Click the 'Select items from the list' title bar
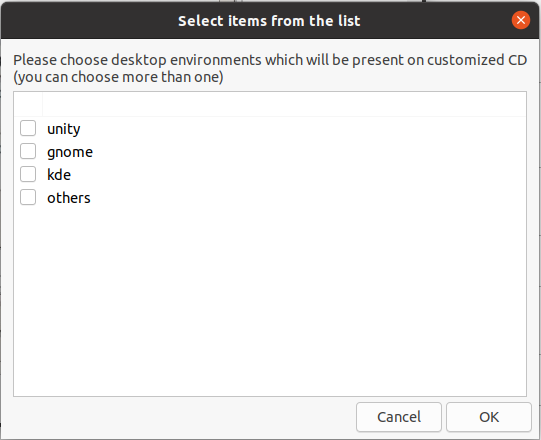 click(269, 21)
